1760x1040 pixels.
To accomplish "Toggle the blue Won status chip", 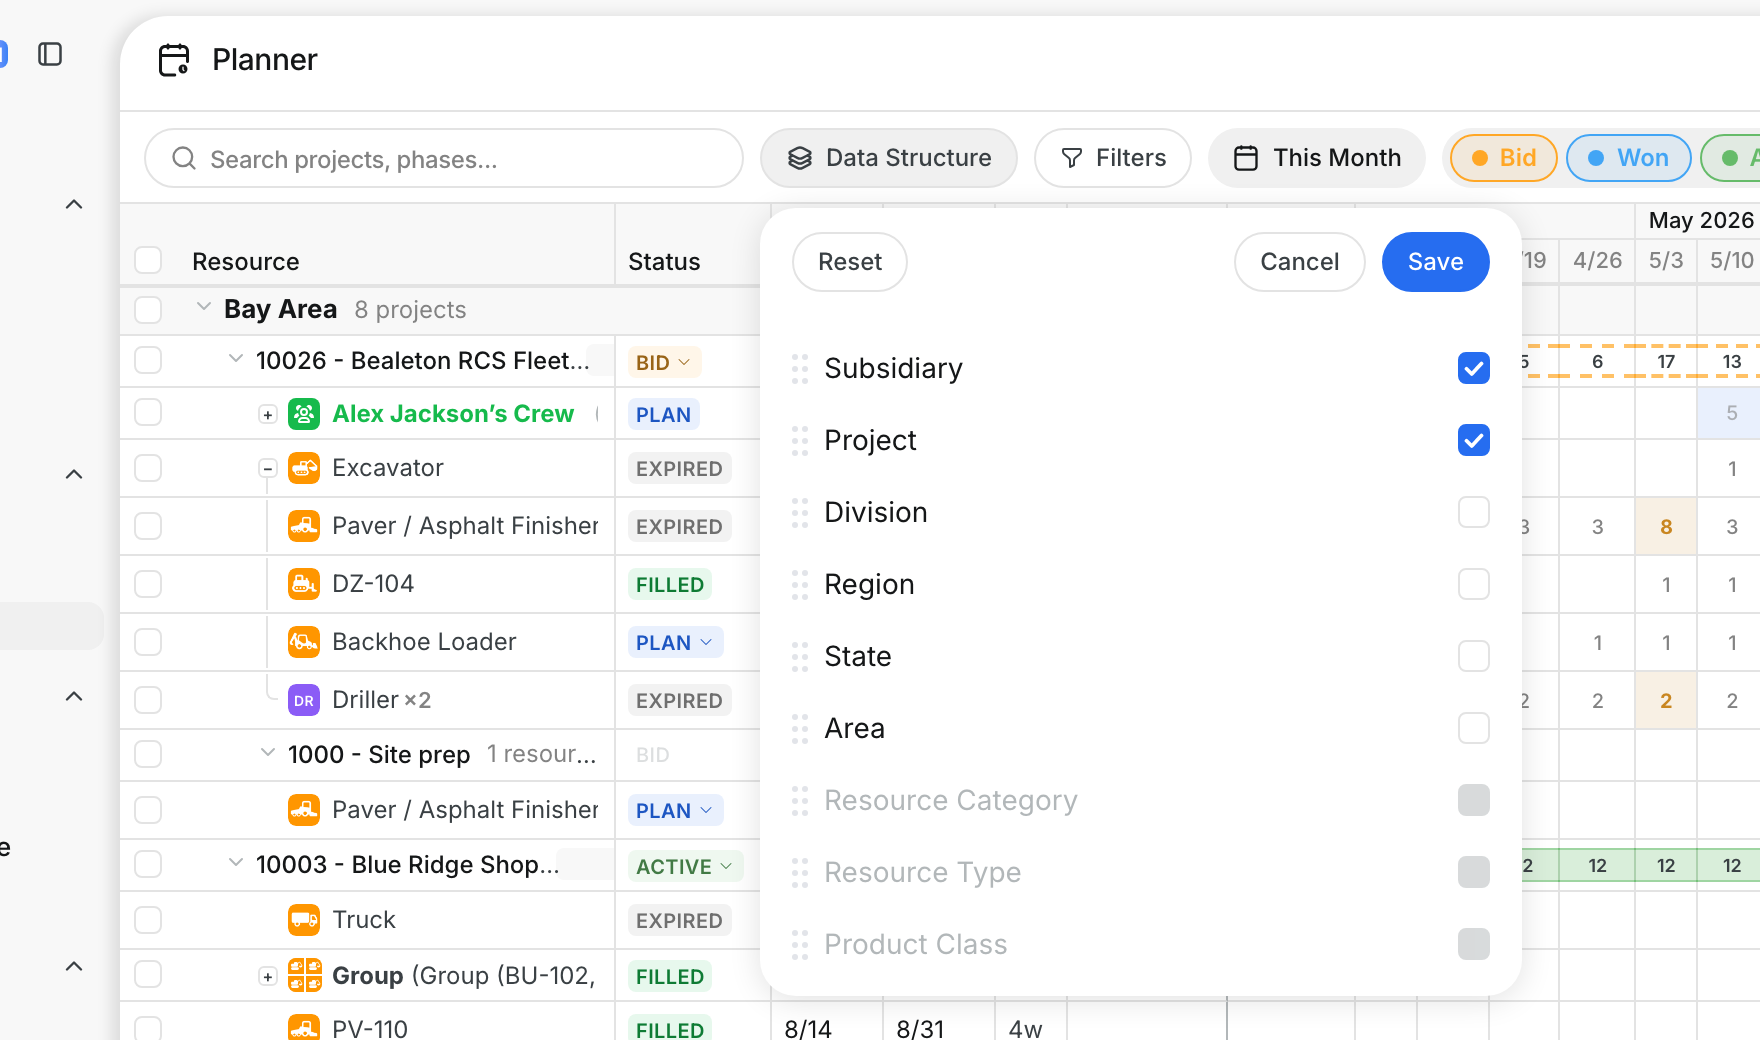I will coord(1629,158).
